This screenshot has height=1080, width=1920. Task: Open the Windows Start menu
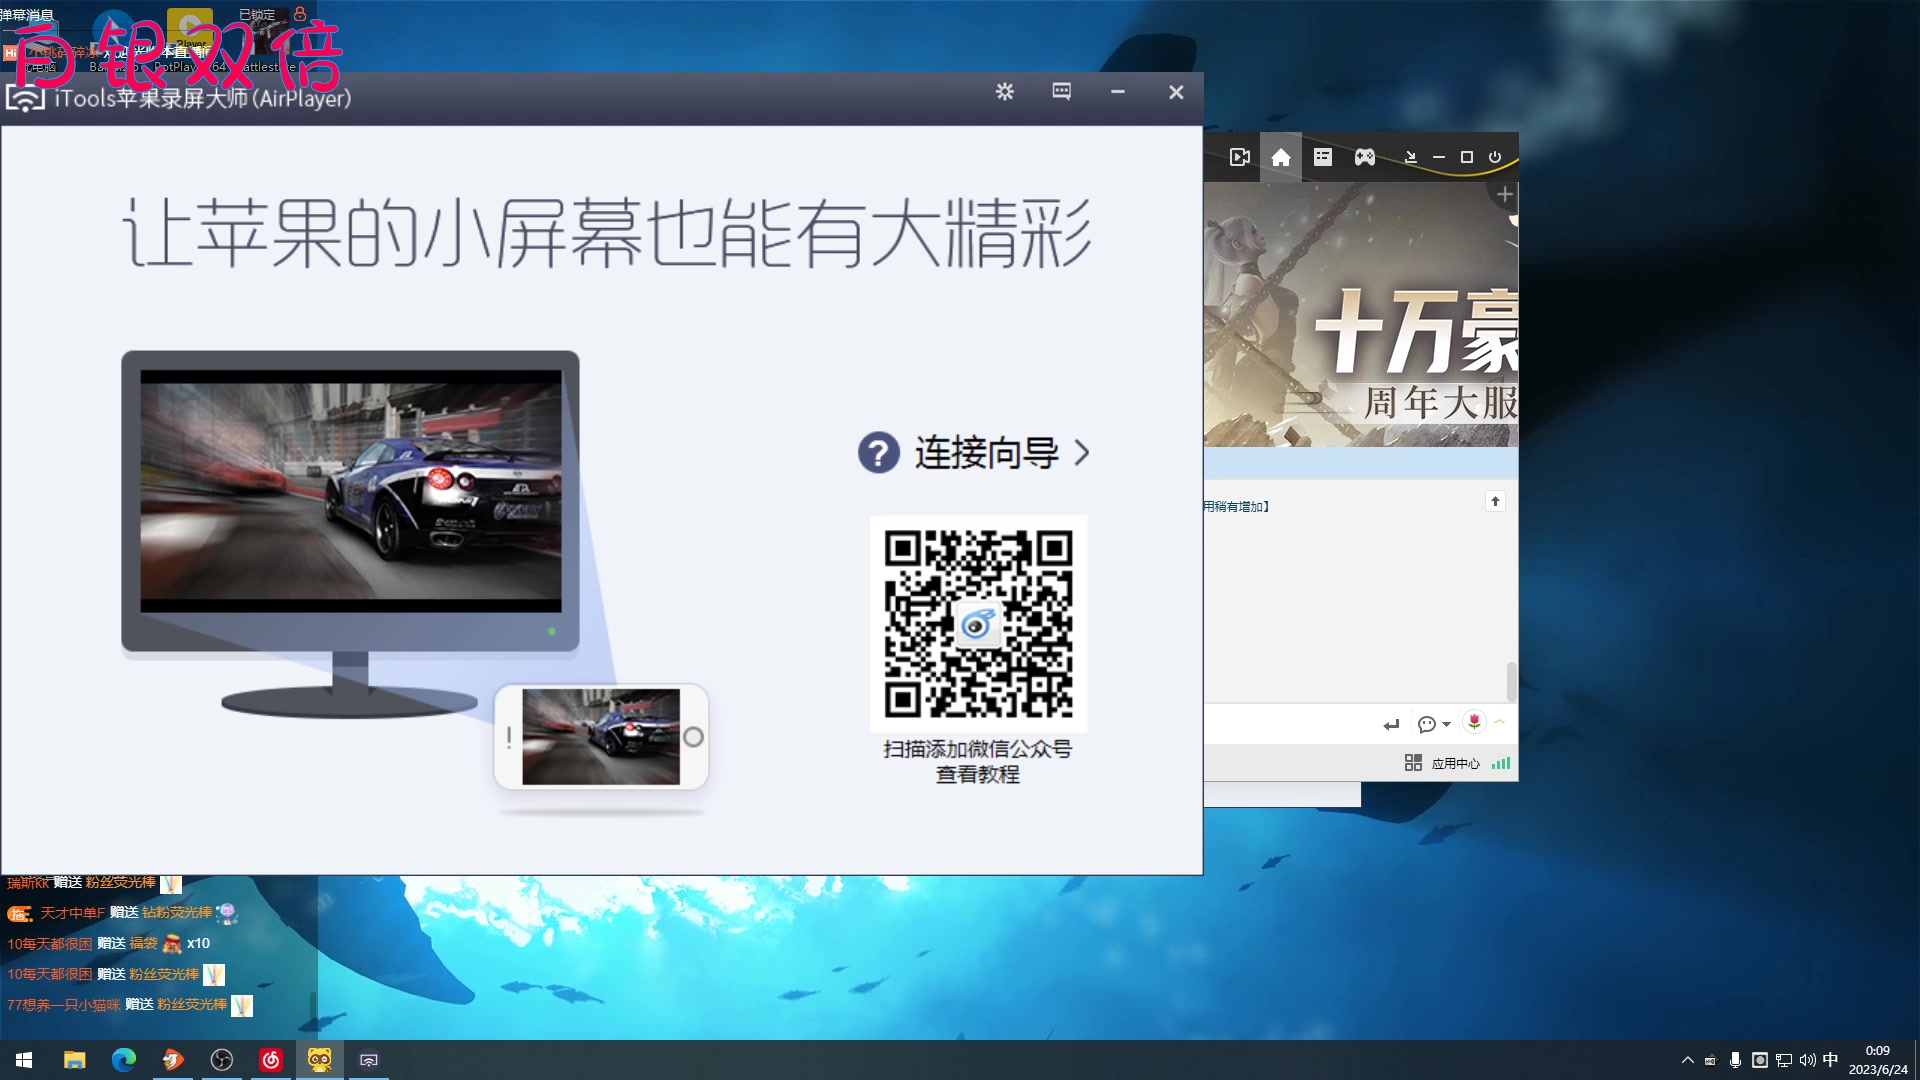(24, 1060)
